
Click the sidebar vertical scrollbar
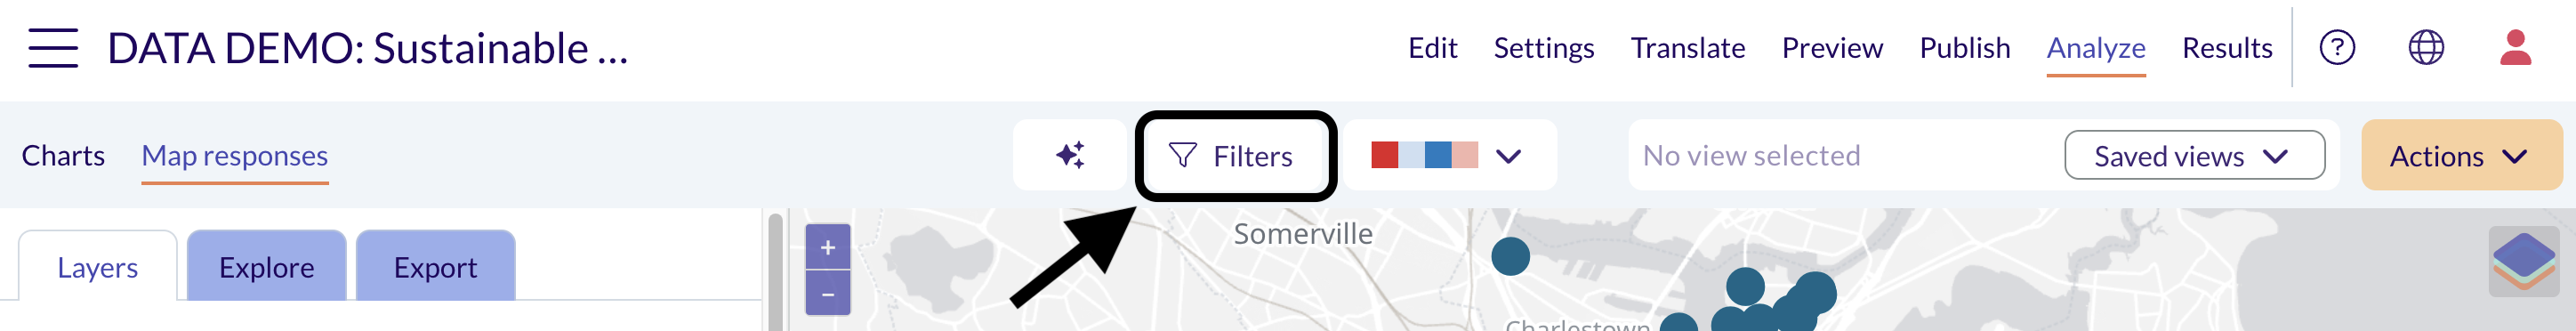[775, 270]
